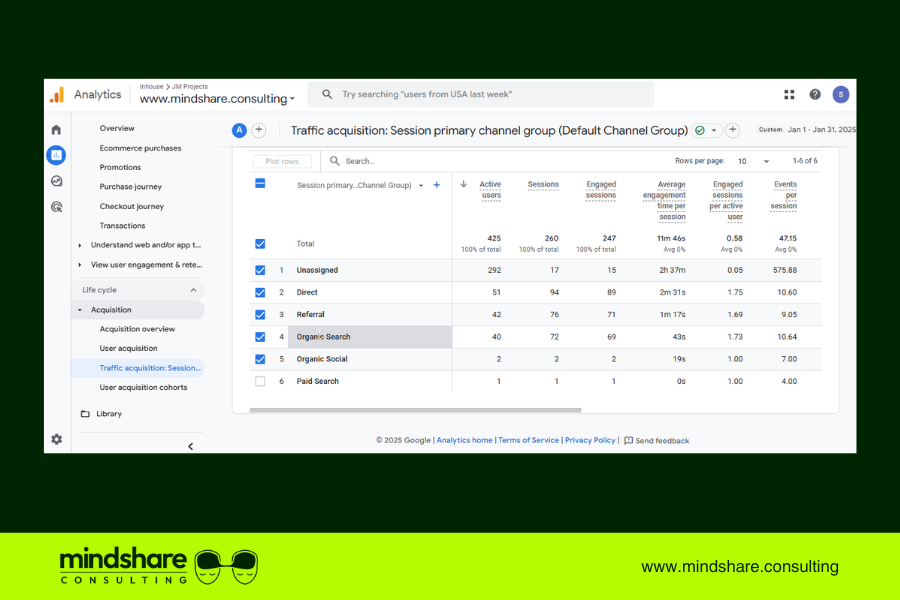Open the Checkout journey report

click(x=131, y=206)
